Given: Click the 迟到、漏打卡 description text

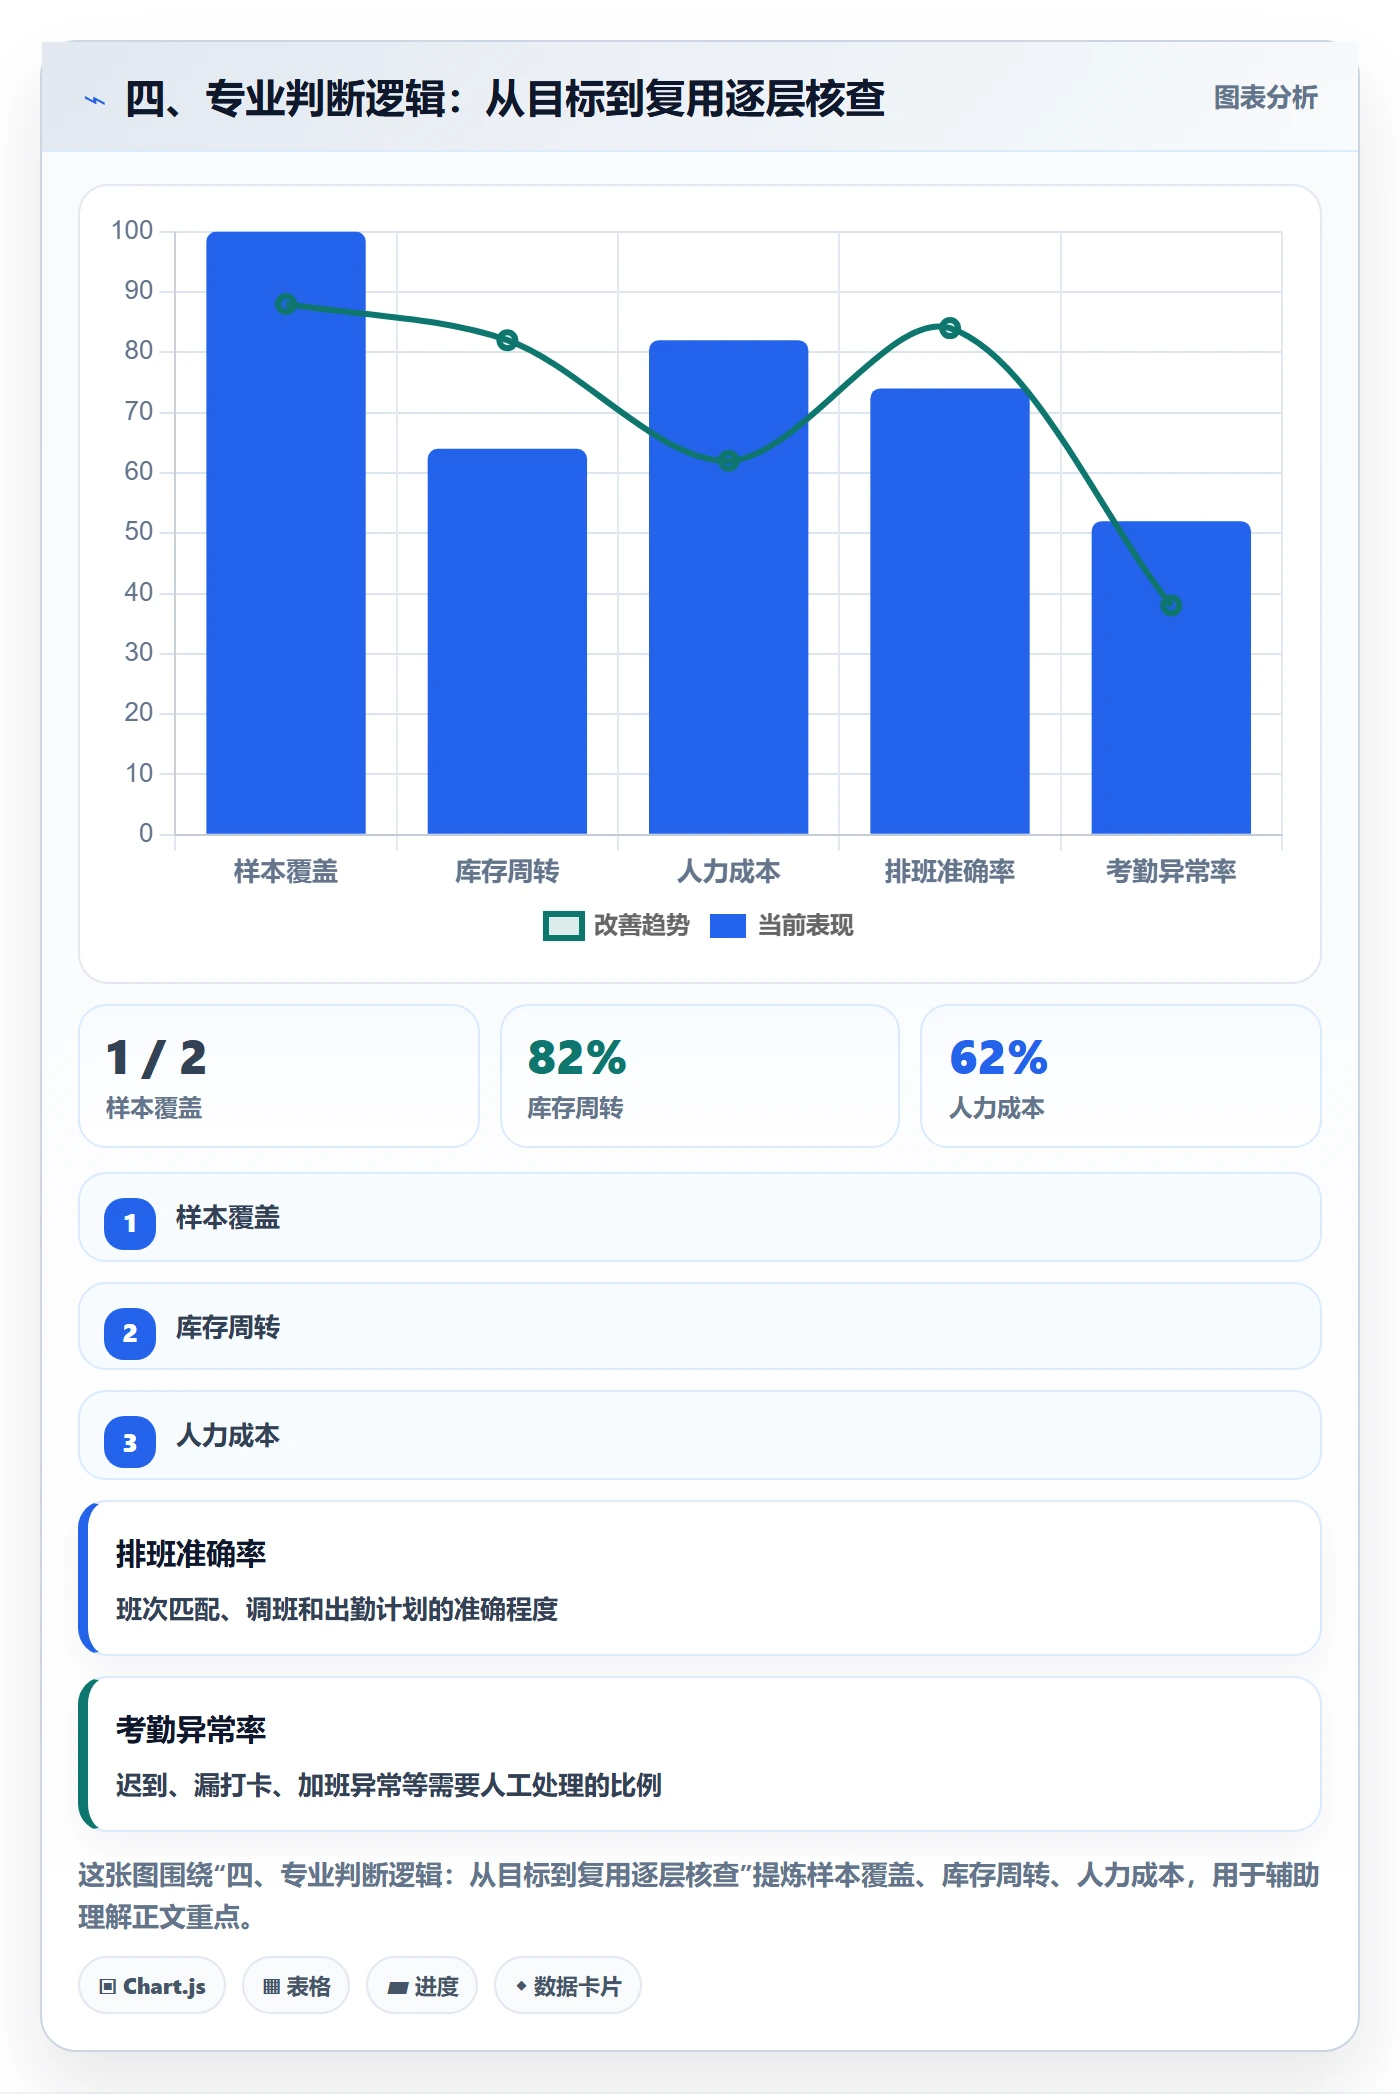Looking at the screenshot, I should [x=389, y=1785].
